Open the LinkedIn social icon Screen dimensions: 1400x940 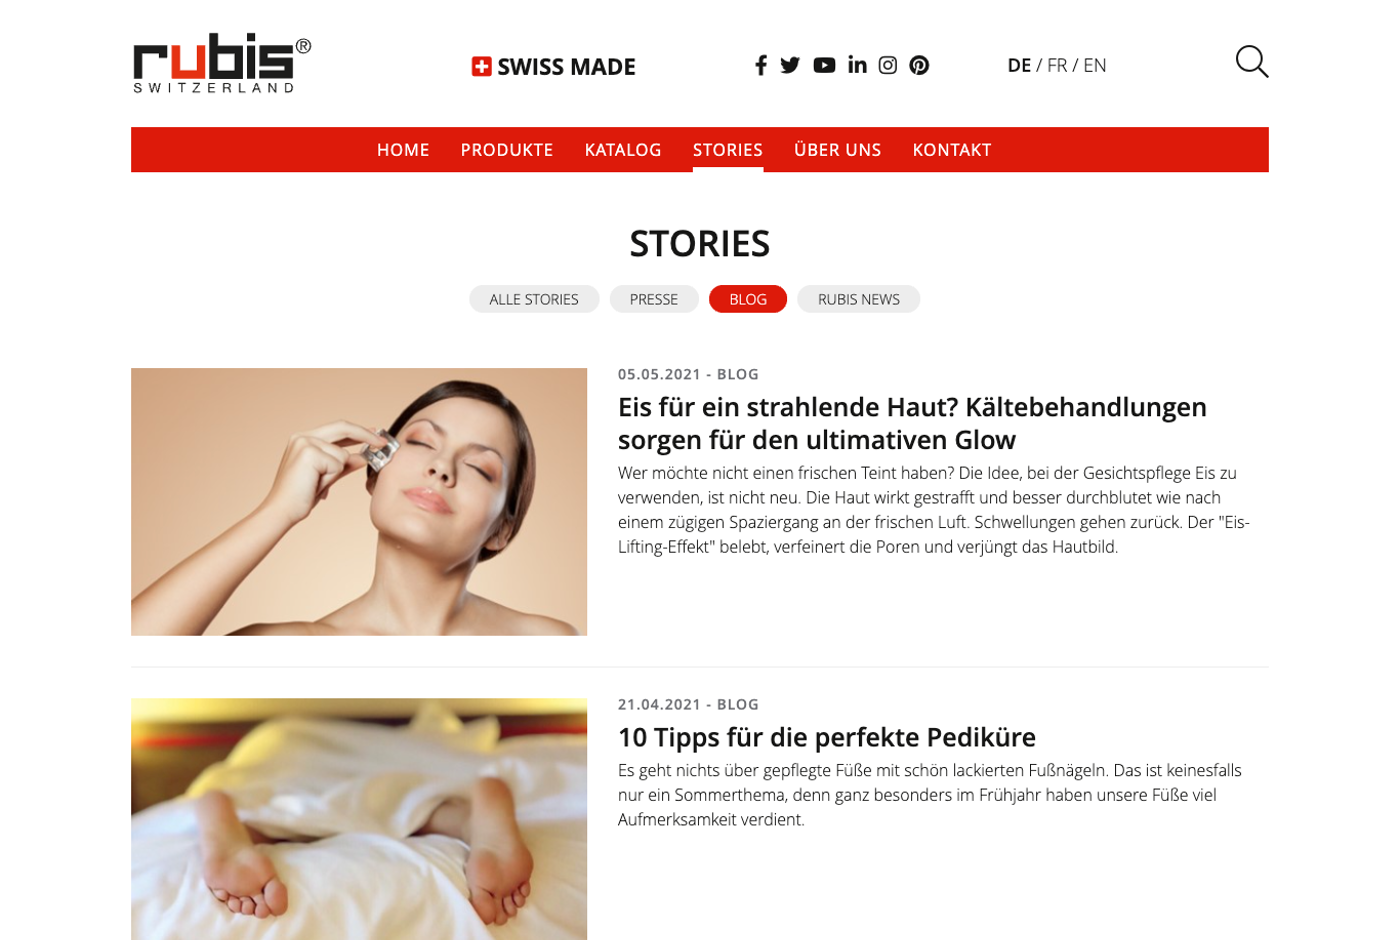coord(857,65)
